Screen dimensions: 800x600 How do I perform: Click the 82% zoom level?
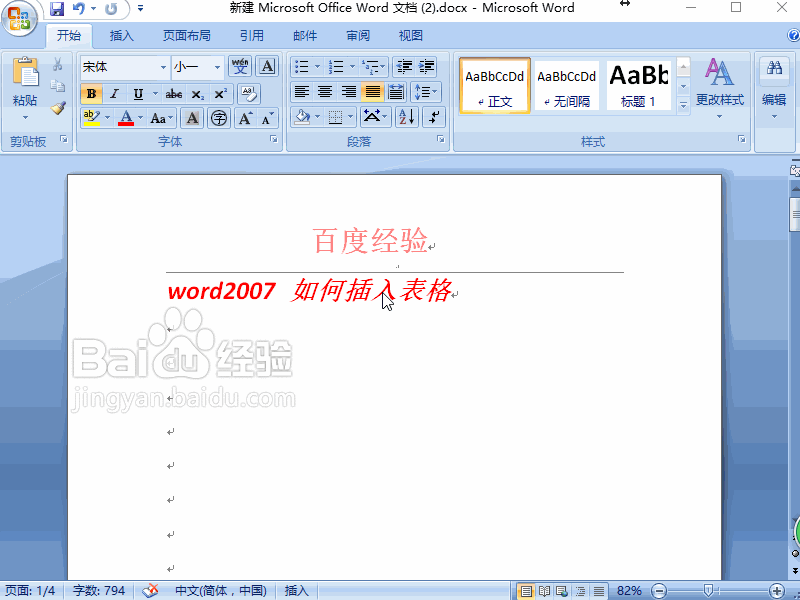[x=629, y=591]
